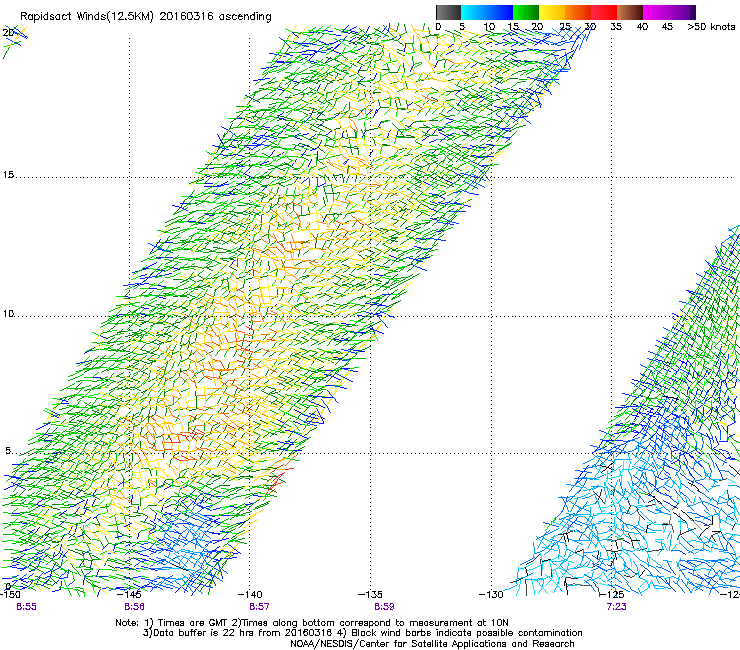Click the legend speed label '25'
This screenshot has height=650, width=740.
pyautogui.click(x=565, y=27)
